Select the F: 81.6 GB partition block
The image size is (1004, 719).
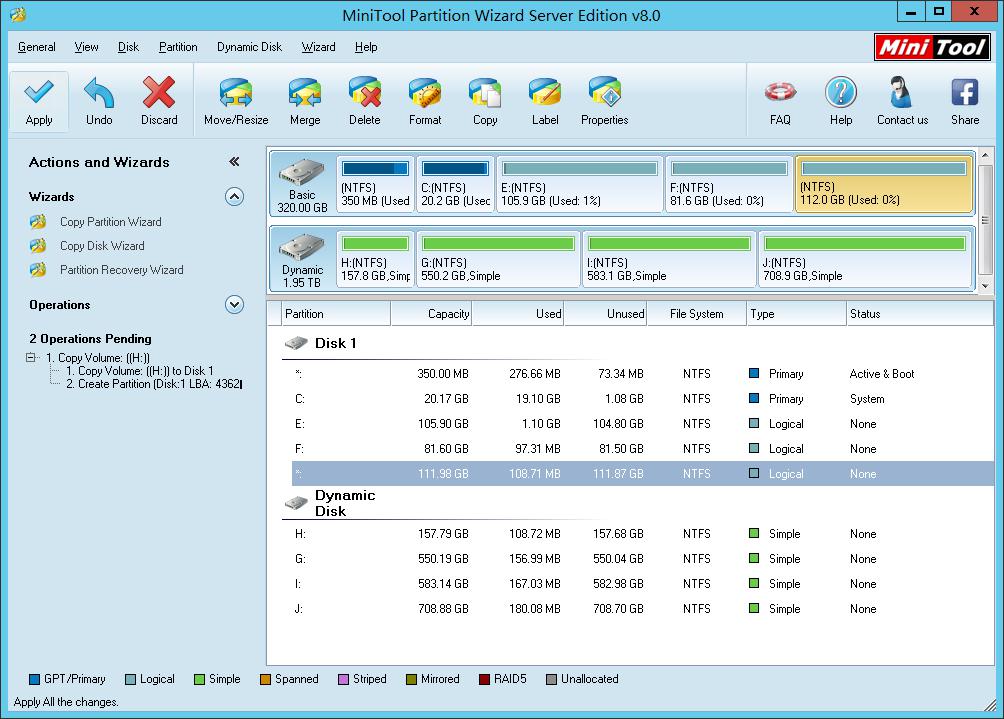(729, 184)
